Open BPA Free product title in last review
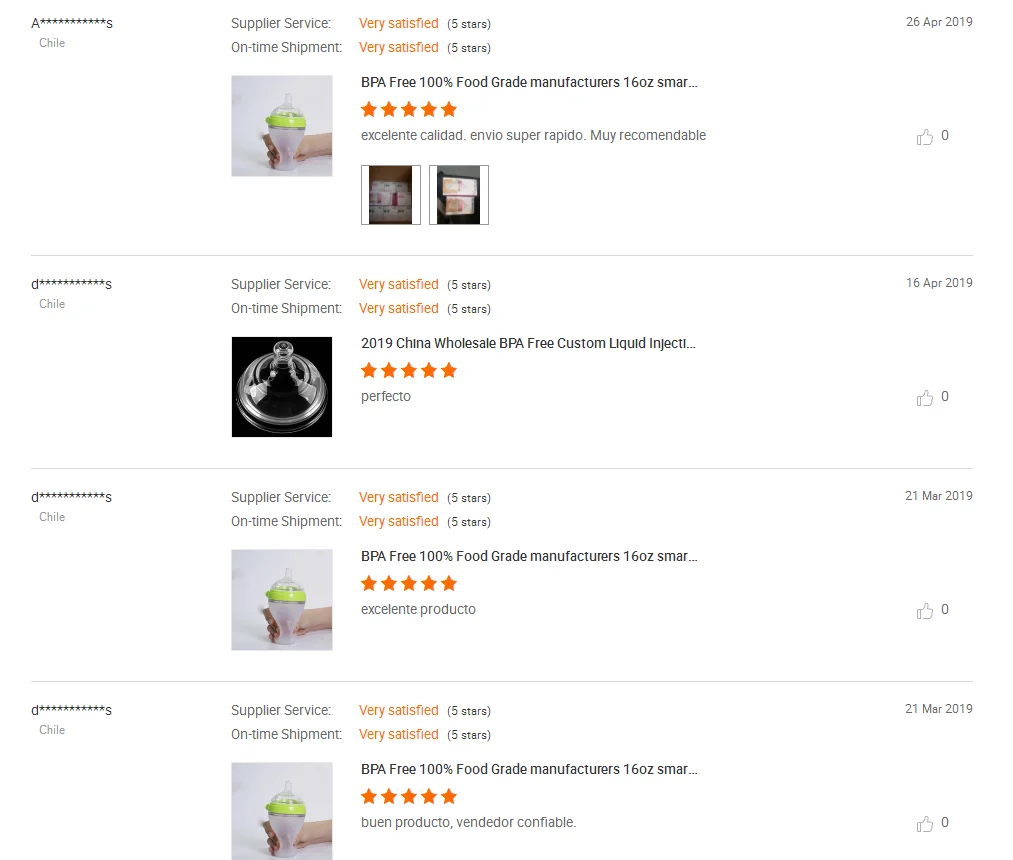 pyautogui.click(x=529, y=769)
